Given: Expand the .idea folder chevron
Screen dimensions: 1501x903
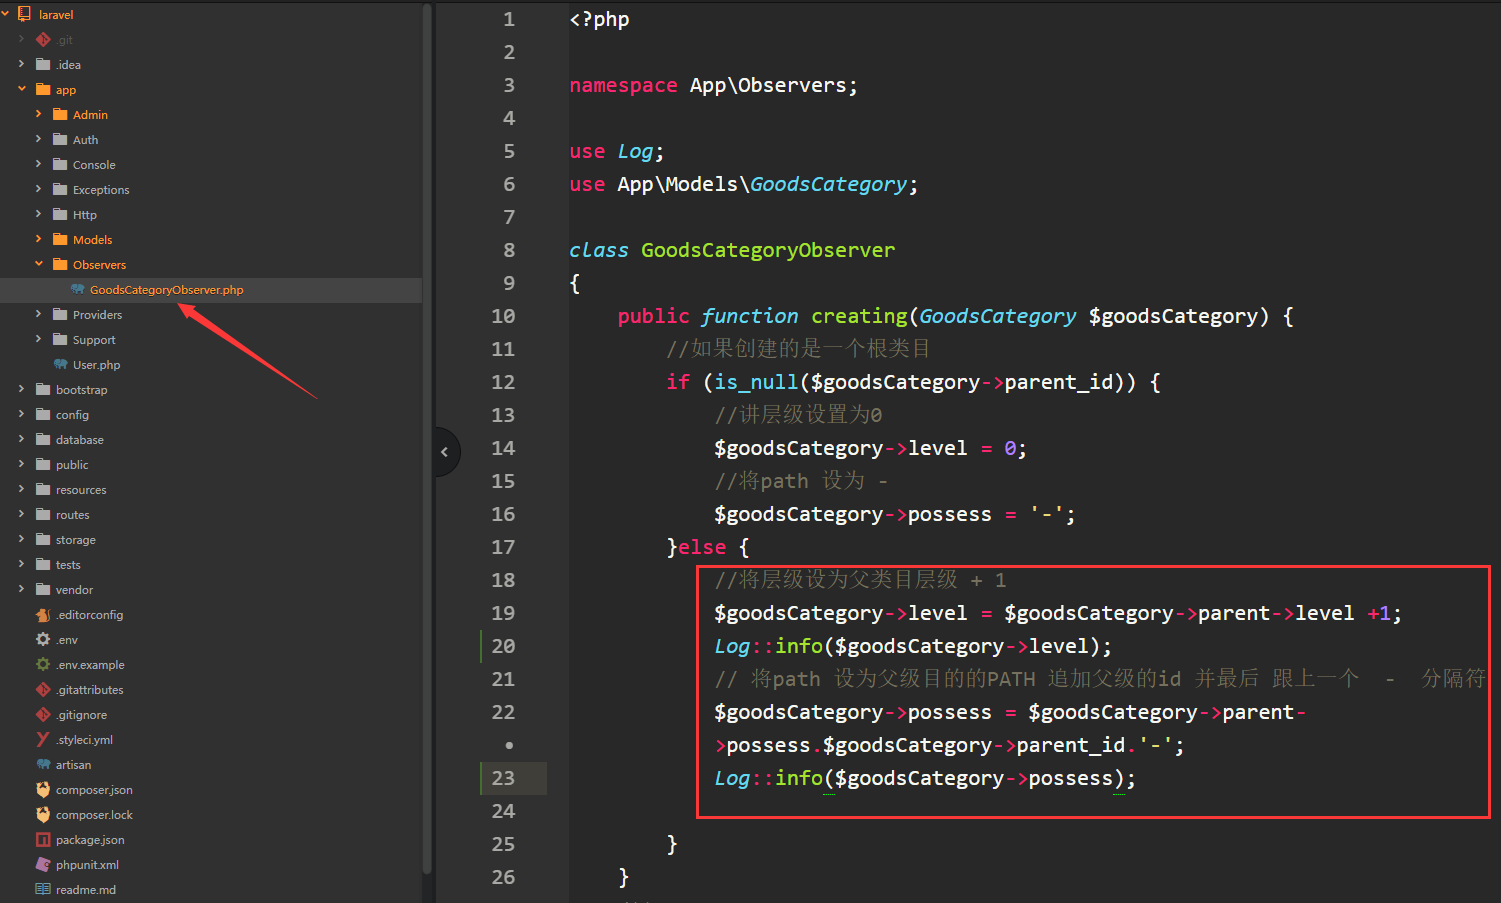Looking at the screenshot, I should tap(22, 64).
